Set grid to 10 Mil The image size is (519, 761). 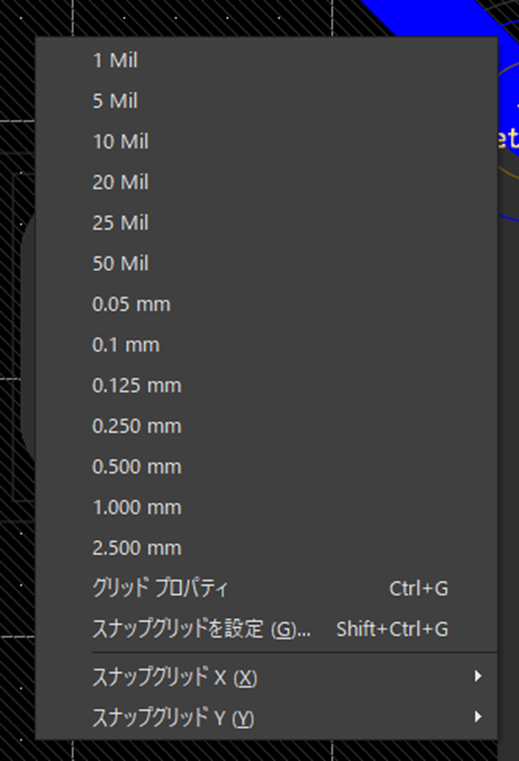(x=266, y=142)
